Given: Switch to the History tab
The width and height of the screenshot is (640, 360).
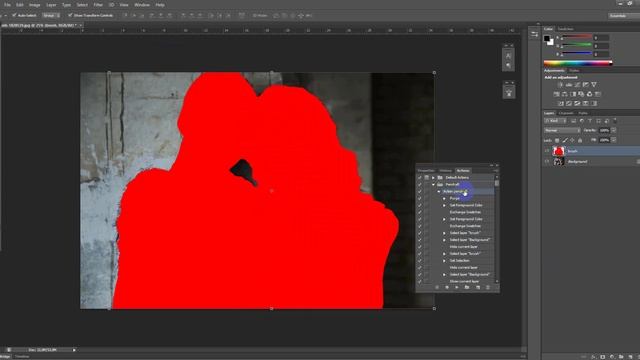Looking at the screenshot, I should [x=445, y=171].
